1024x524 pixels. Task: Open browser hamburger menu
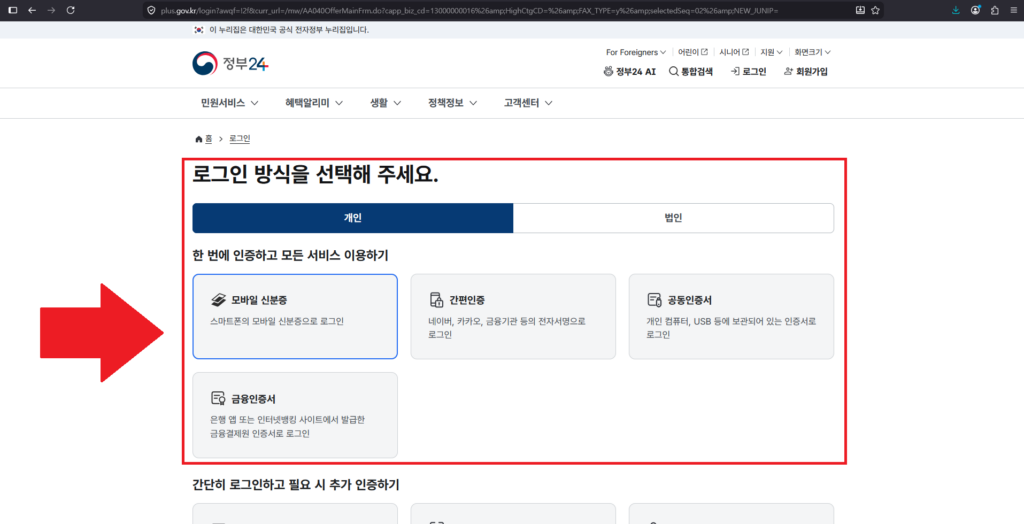tap(1013, 10)
